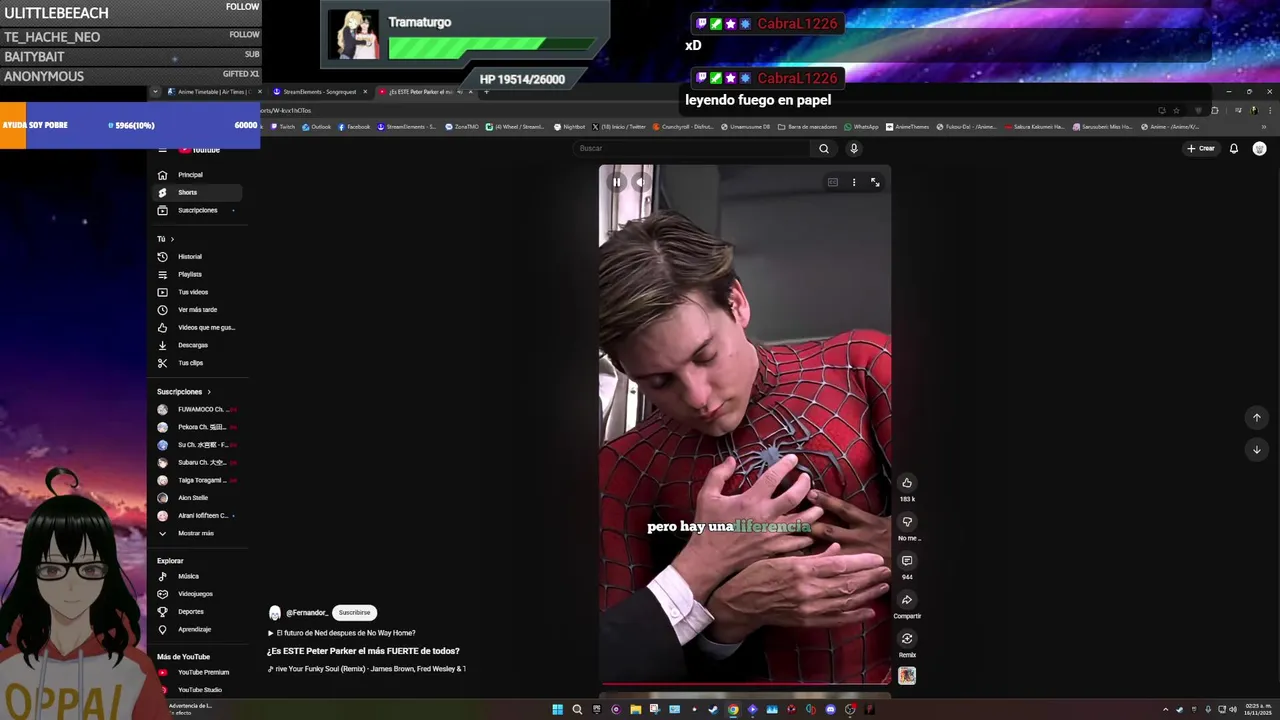Open the Crunchyroll bookmark
The image size is (1280, 720).
[x=683, y=127]
